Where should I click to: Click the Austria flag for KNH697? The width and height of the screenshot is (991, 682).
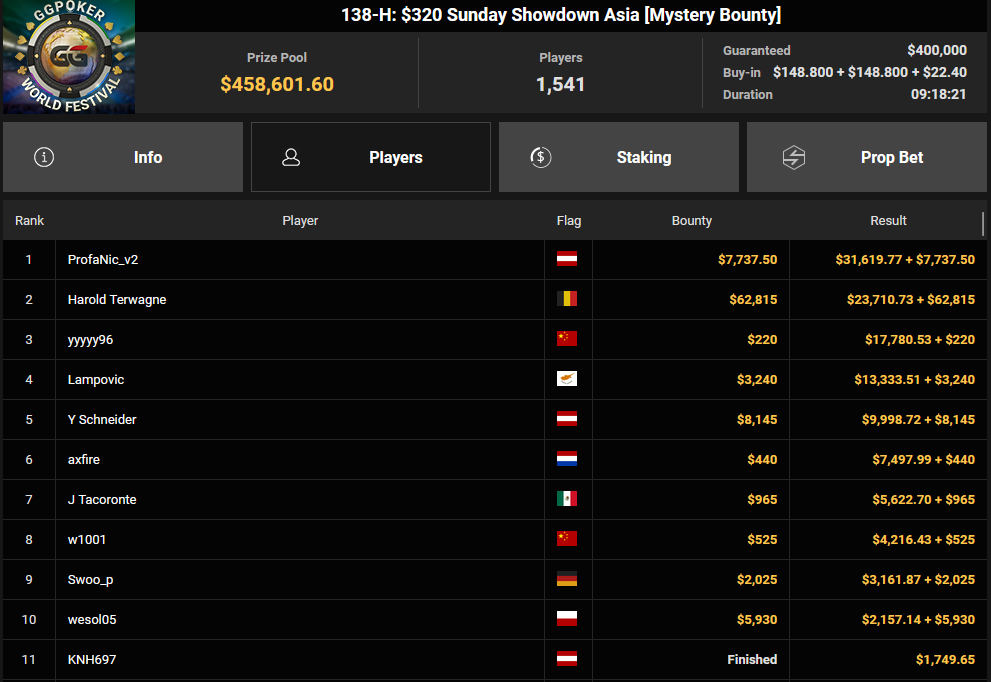(567, 659)
